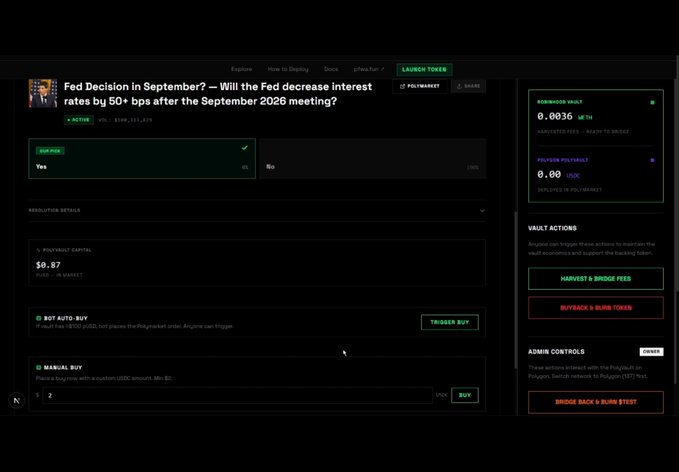The width and height of the screenshot is (679, 472).
Task: Click the Active status badge
Action: pyautogui.click(x=79, y=120)
